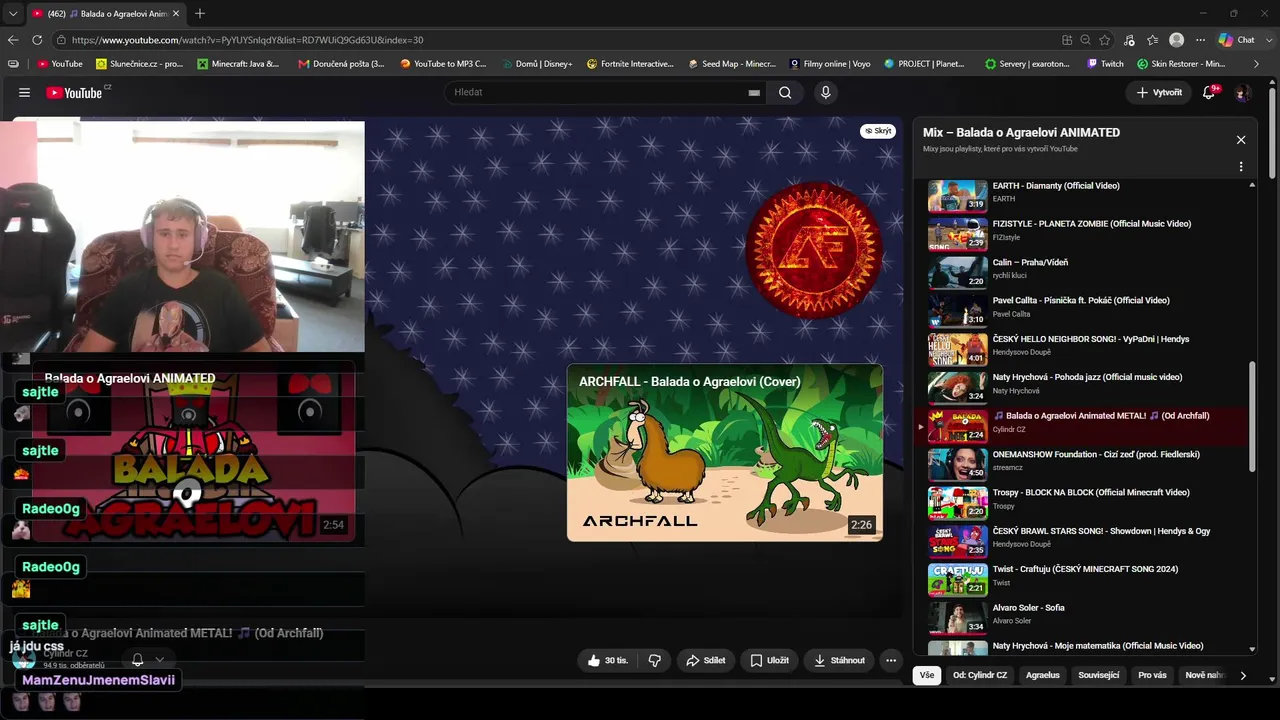Open the browser Chat assistant button
The image size is (1280, 720).
click(1237, 40)
